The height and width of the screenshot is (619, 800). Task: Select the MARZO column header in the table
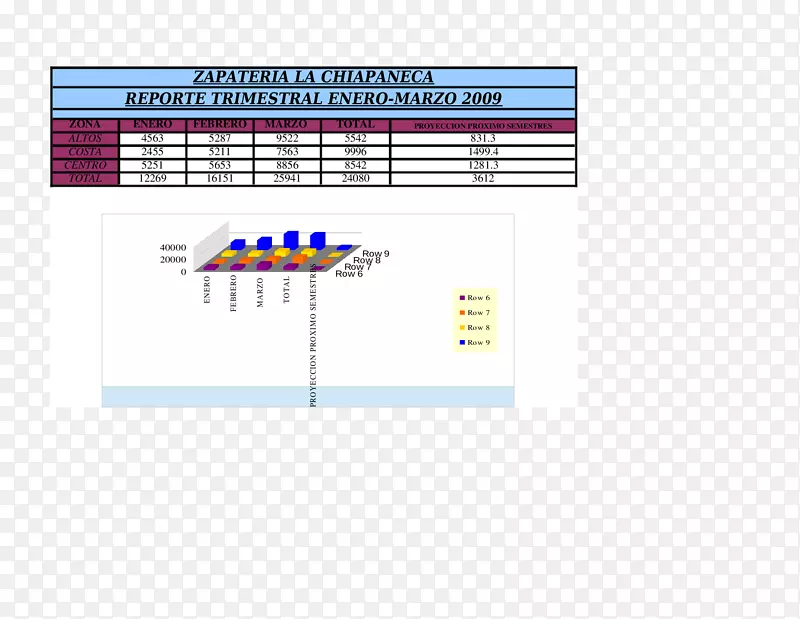pyautogui.click(x=286, y=125)
